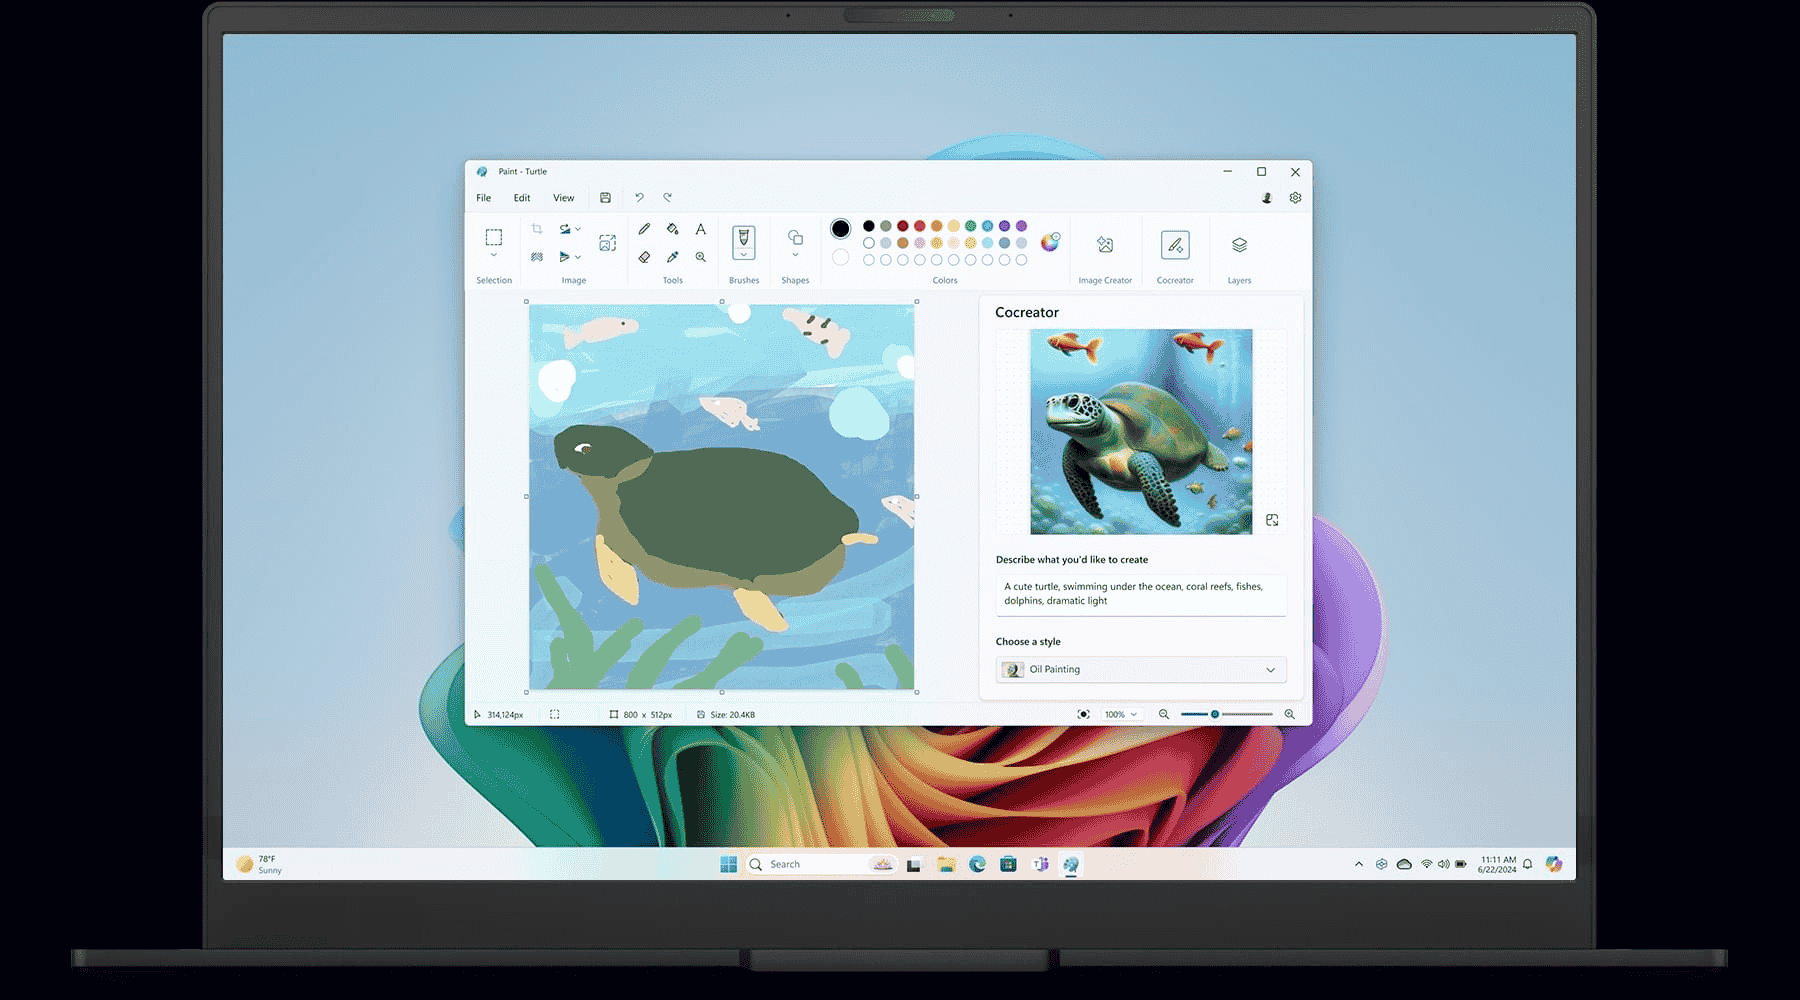Toggle the Cocreator panel button
Screen dimensions: 1800x1000
pyautogui.click(x=1175, y=245)
